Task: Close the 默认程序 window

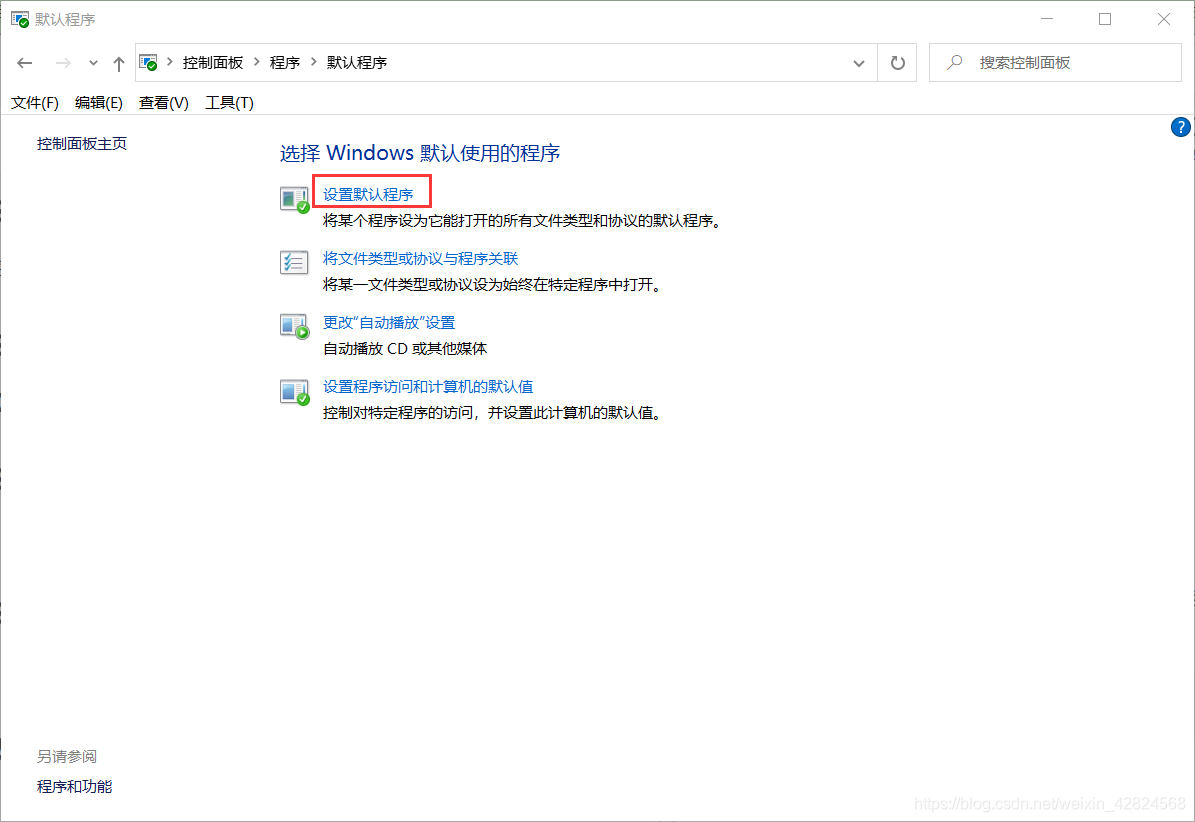Action: (x=1164, y=19)
